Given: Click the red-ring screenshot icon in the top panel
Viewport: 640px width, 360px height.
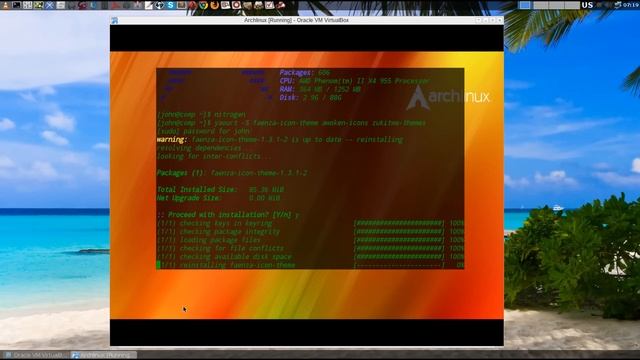Looking at the screenshot, I should click(x=236, y=5).
